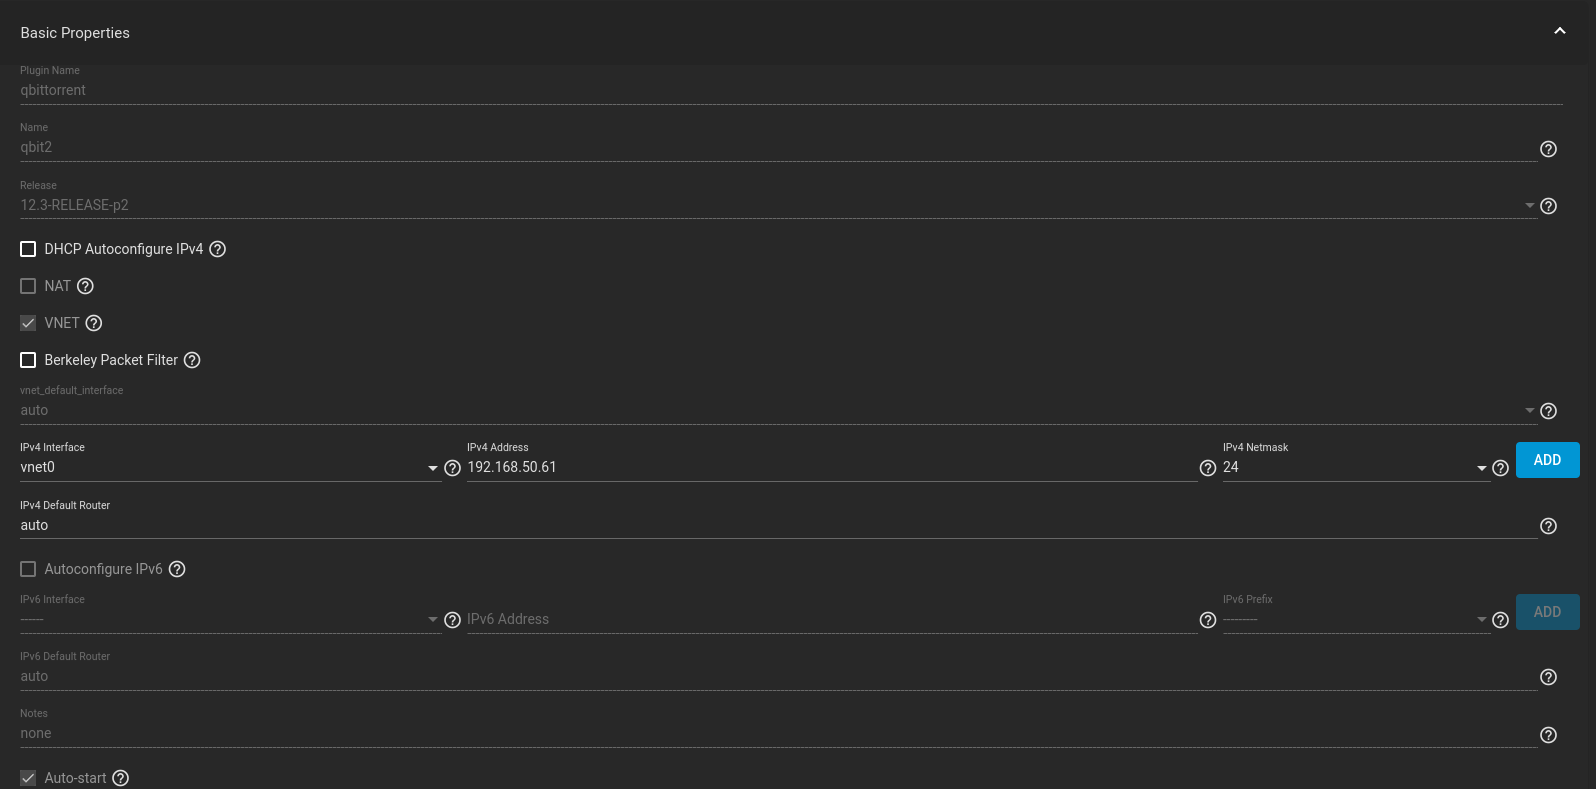This screenshot has height=789, width=1596.
Task: Click help icon next to DHCP Autoconfigure IPv4
Action: [217, 249]
